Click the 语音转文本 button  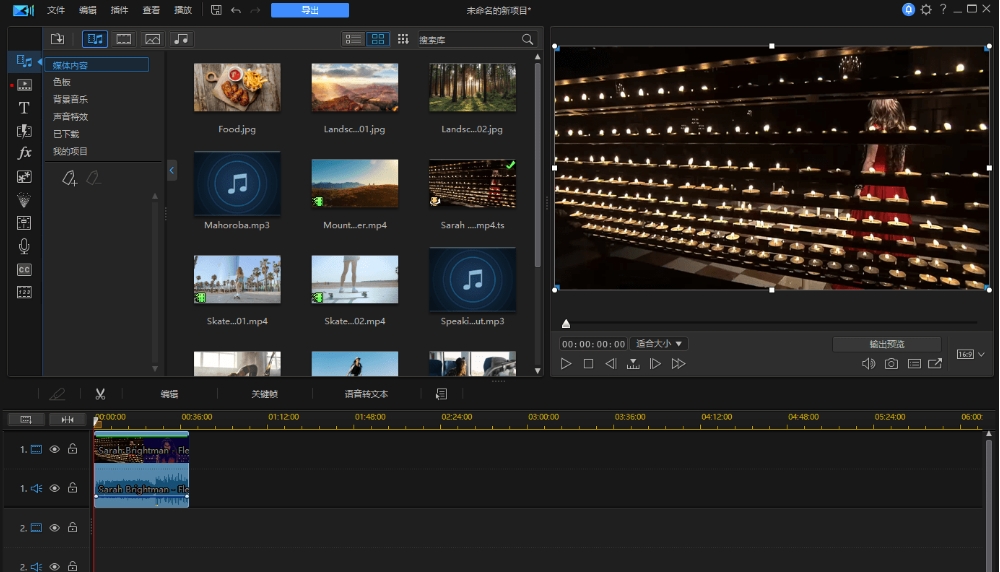(366, 394)
